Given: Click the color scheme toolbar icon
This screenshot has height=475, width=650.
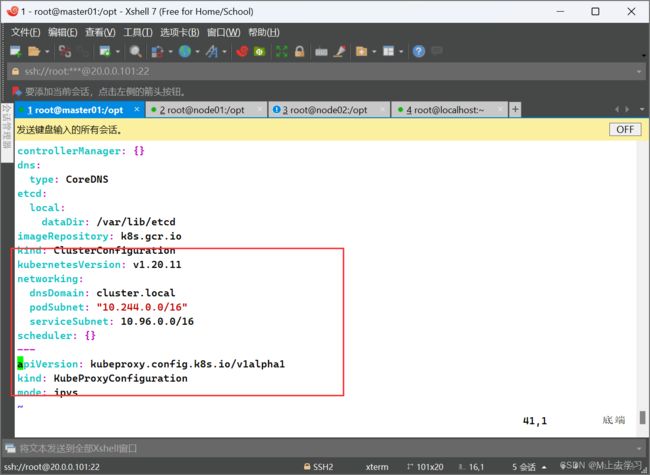Looking at the screenshot, I should (158, 51).
